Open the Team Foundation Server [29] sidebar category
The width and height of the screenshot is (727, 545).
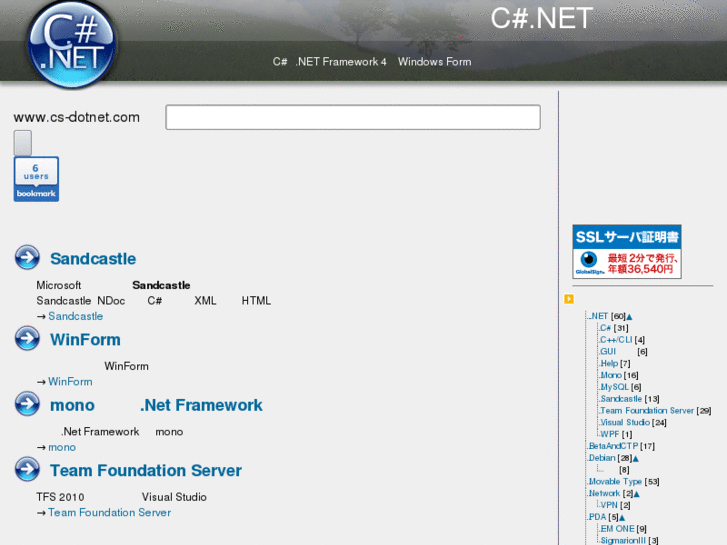[x=647, y=411]
